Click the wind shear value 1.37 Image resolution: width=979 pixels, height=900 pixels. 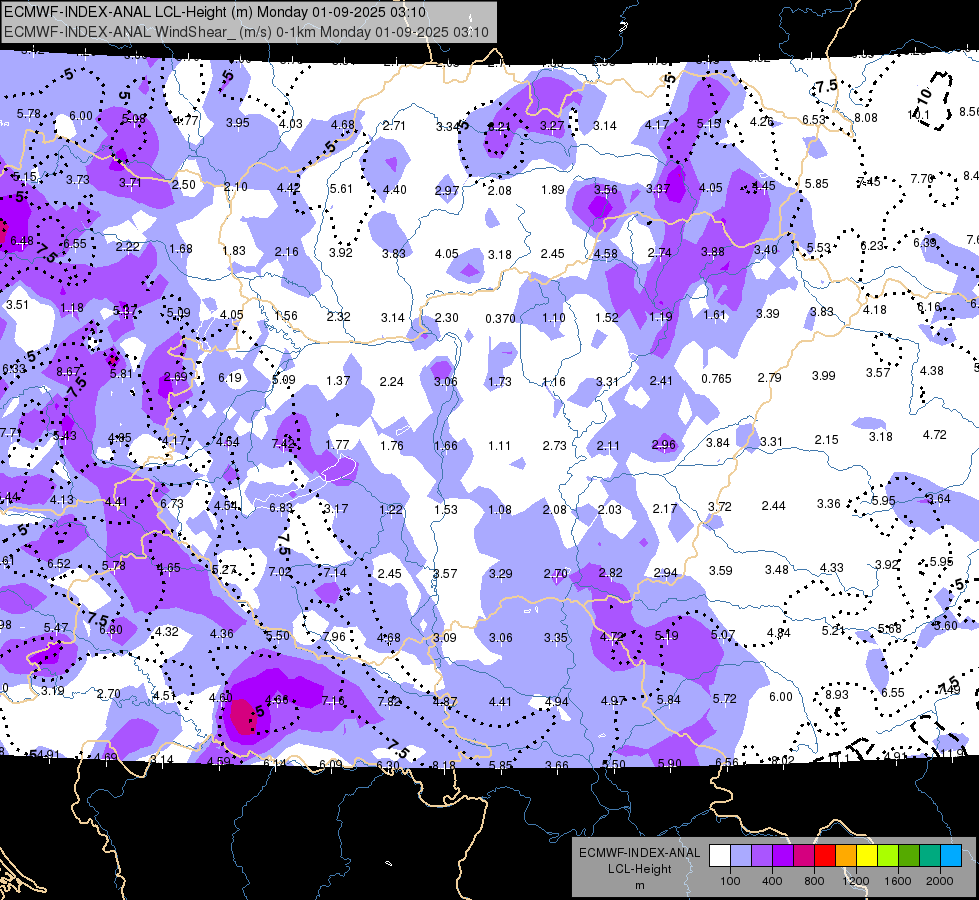click(x=338, y=380)
